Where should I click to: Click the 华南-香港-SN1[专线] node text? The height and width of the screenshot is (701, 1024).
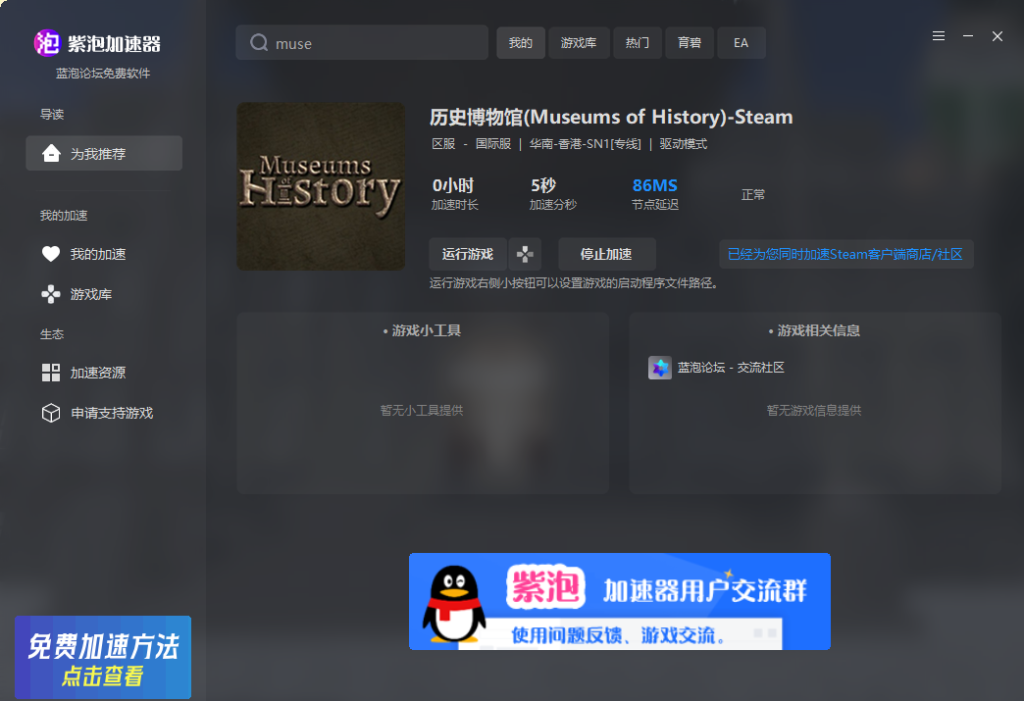coord(585,144)
